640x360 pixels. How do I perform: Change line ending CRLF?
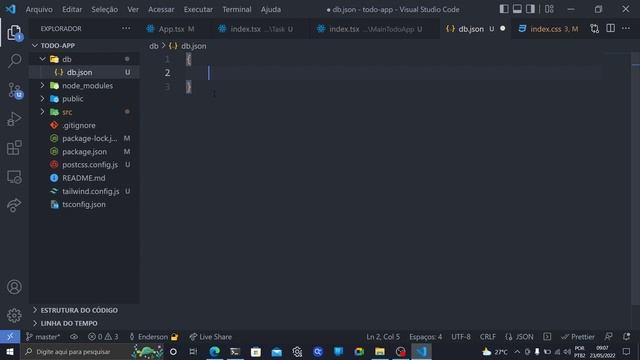point(488,337)
